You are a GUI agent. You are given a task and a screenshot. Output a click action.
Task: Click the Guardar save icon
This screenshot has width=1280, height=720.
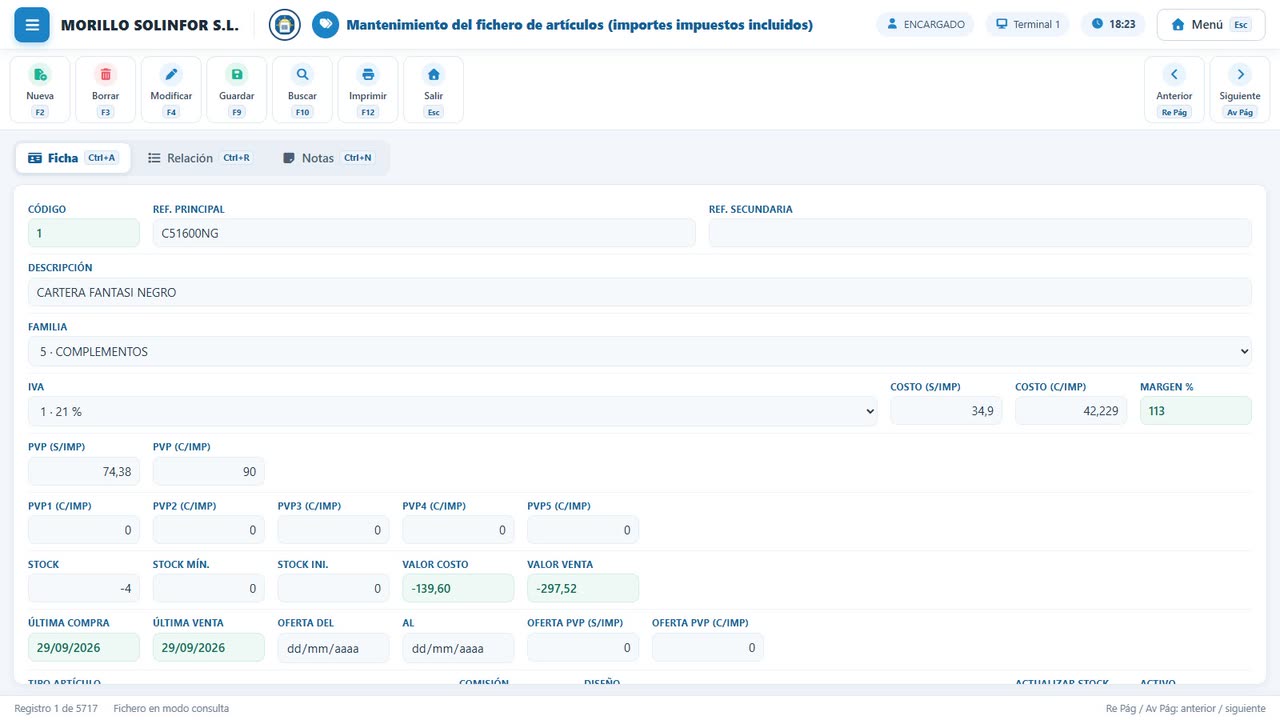coord(237,74)
